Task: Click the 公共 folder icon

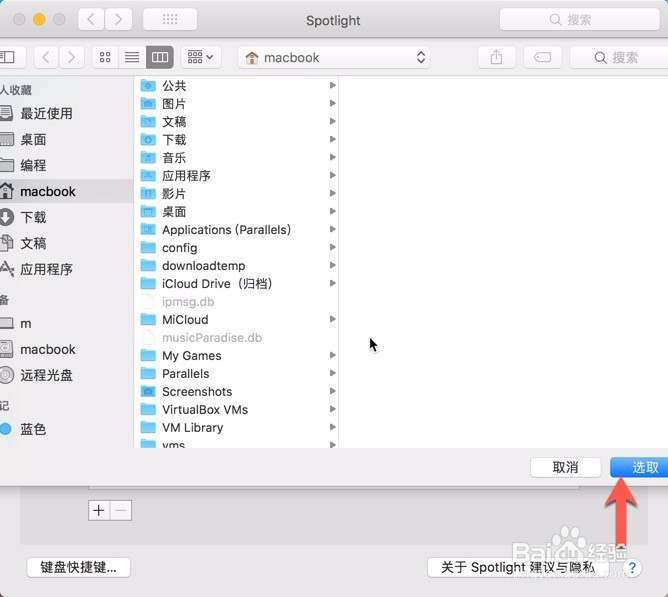Action: (148, 86)
